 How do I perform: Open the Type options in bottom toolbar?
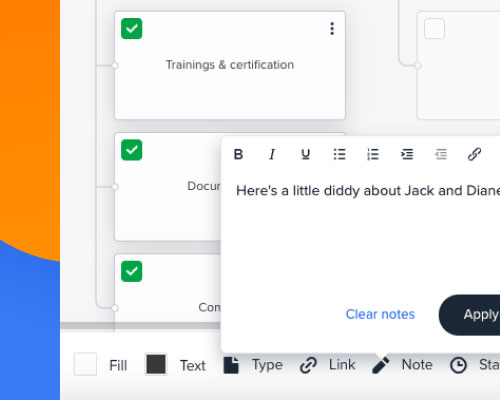point(253,365)
